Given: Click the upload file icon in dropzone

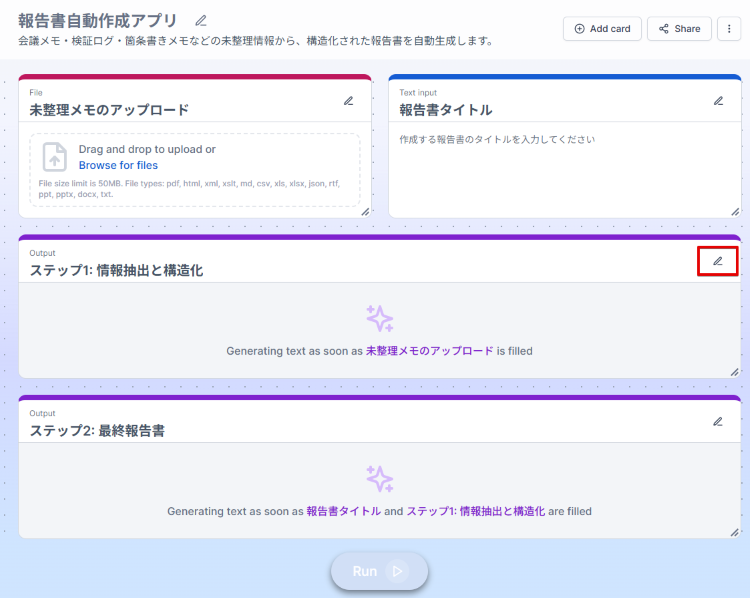Looking at the screenshot, I should pos(55,157).
